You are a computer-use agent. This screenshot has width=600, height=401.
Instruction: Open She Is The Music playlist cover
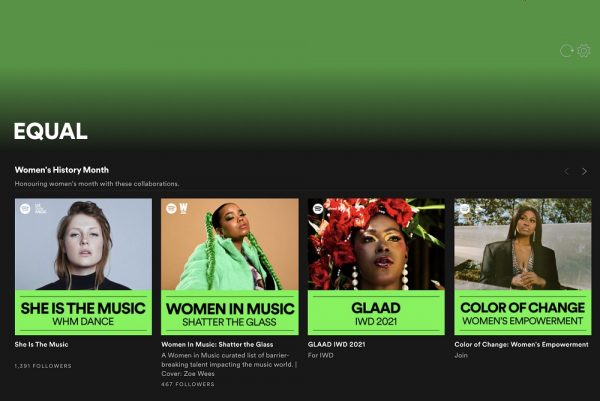tap(83, 266)
